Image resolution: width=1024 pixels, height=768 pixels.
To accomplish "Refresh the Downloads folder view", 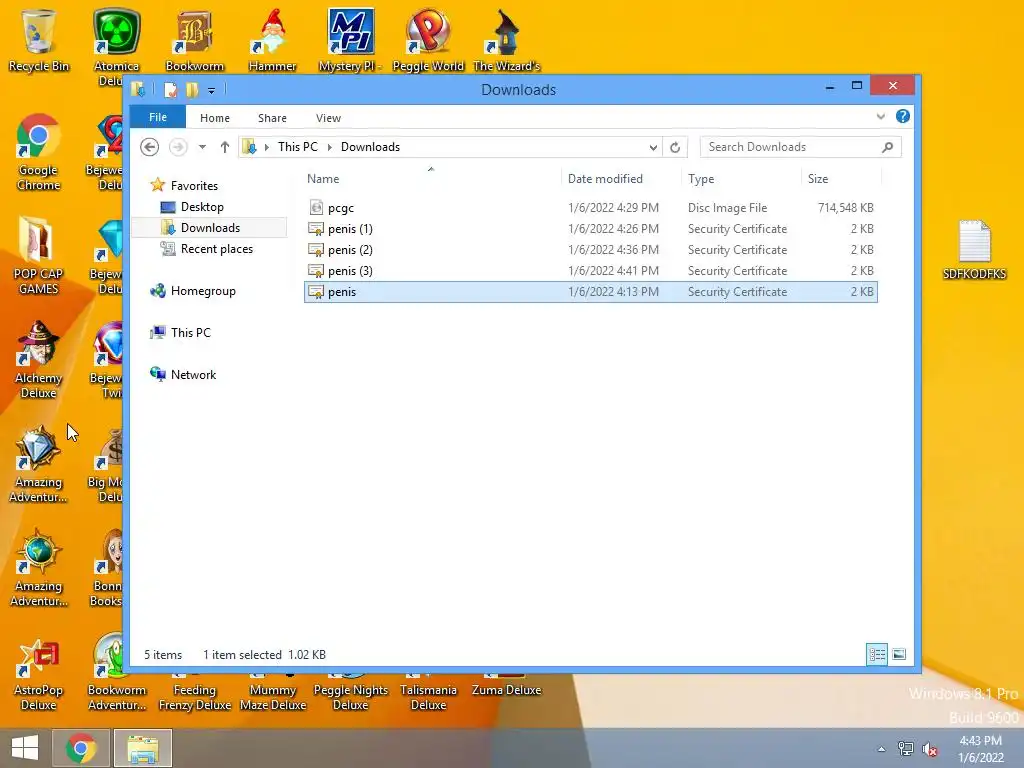I will [675, 147].
